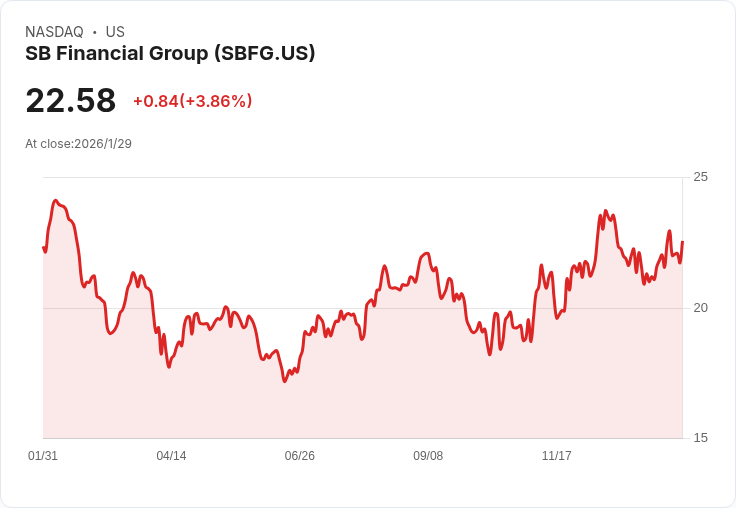Click the final right endpoint of the price line
736x508 pixels.
682,242
